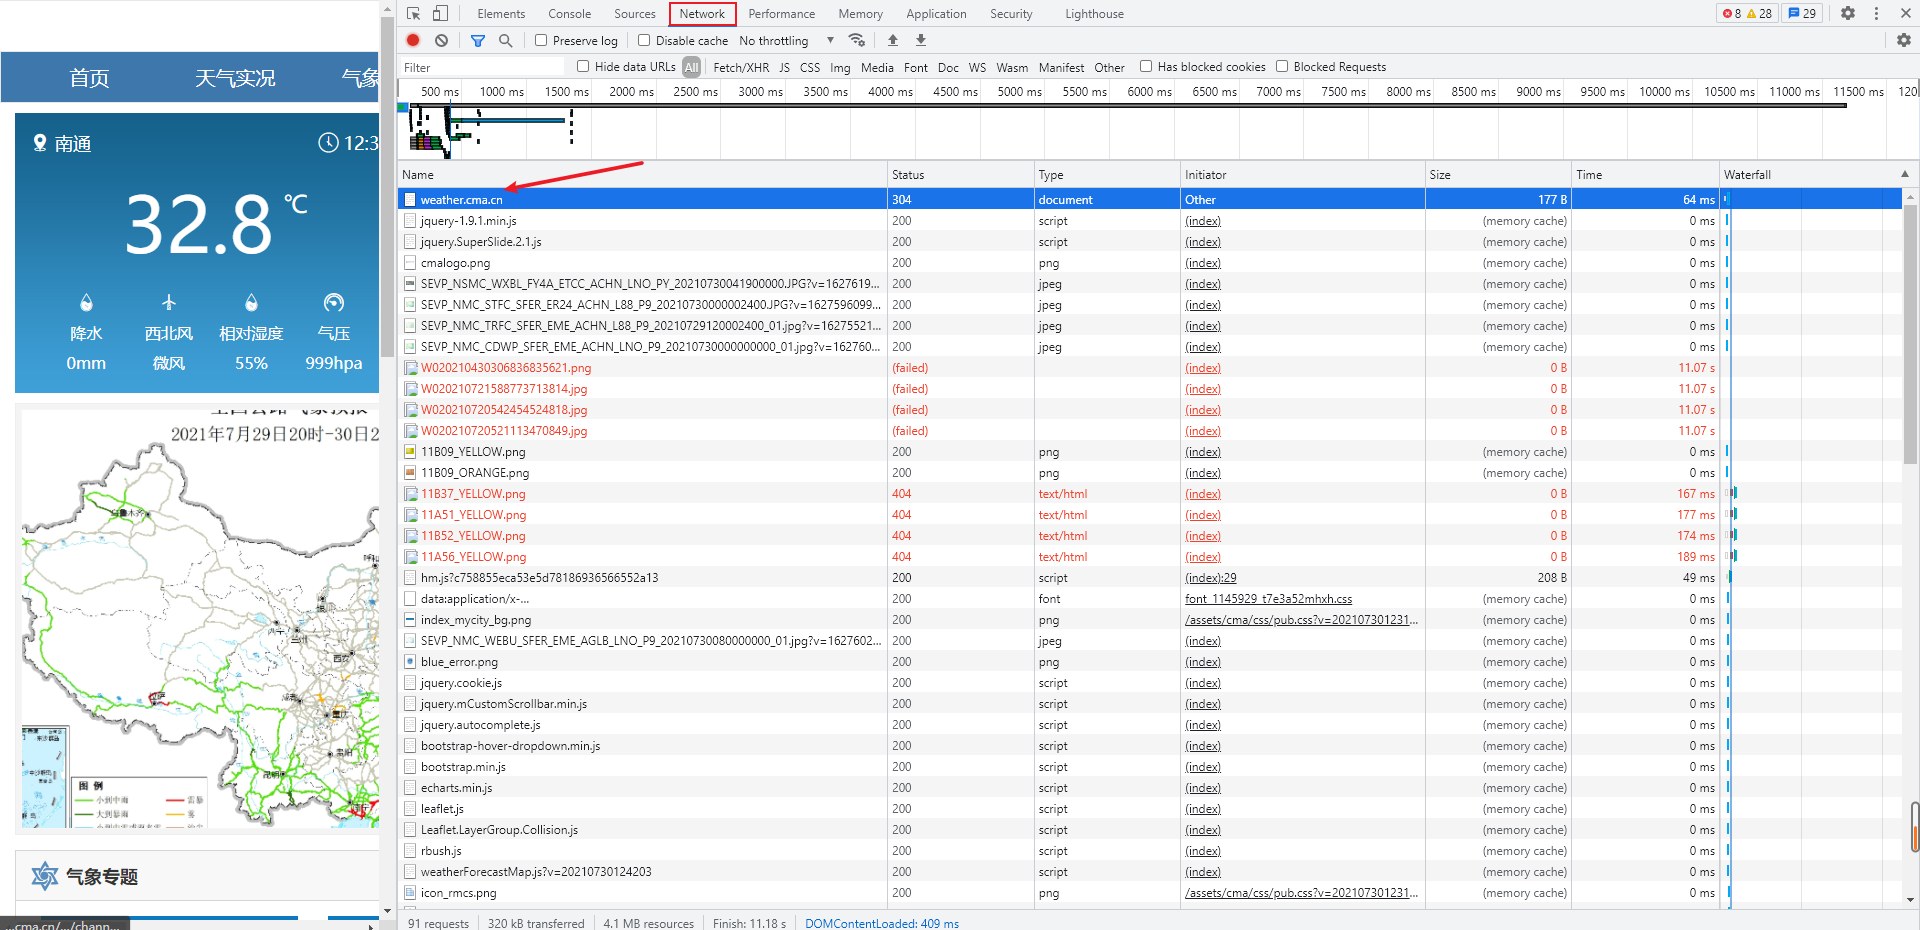This screenshot has width=1920, height=930.
Task: Switch to the Elements tab
Action: pyautogui.click(x=501, y=14)
